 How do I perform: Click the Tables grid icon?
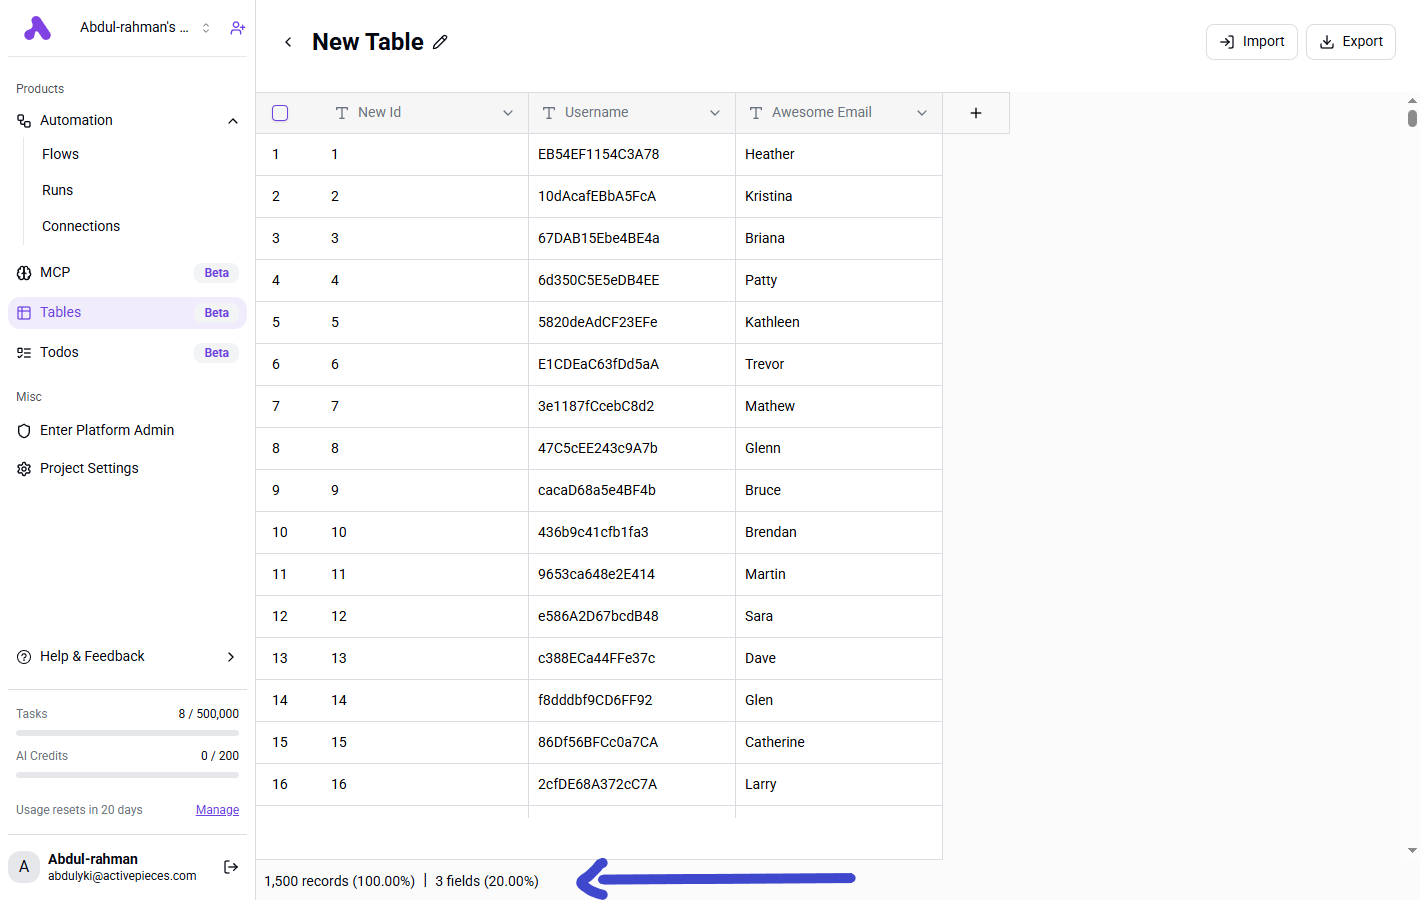tap(24, 313)
